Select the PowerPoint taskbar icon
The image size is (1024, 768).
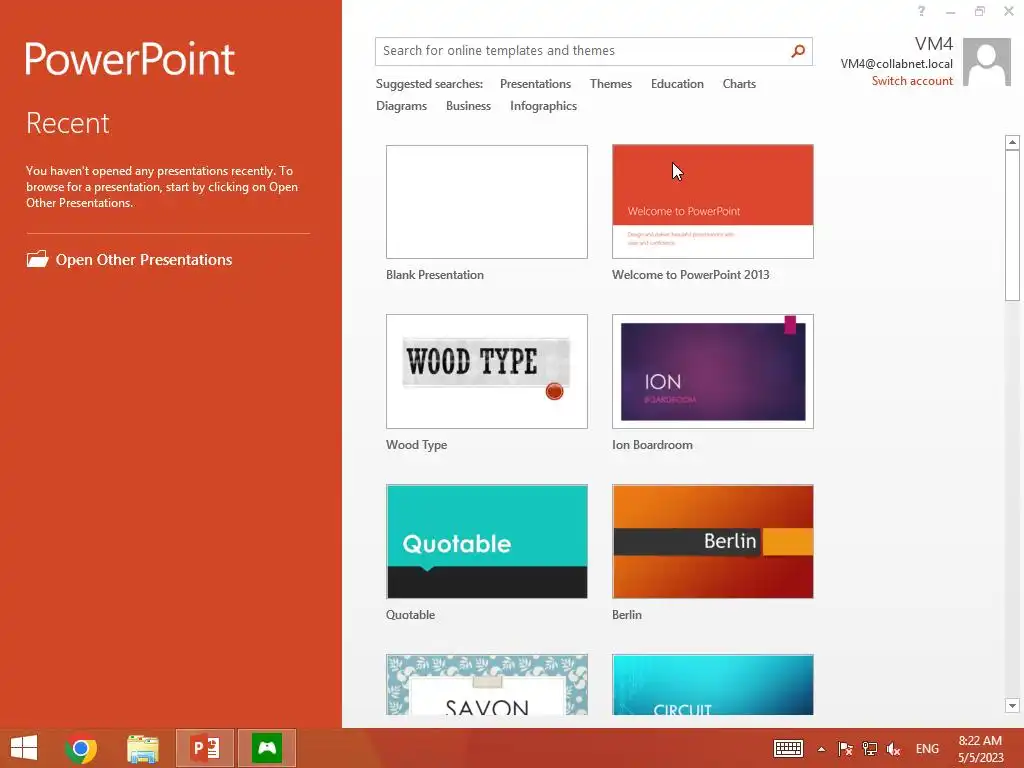click(205, 748)
